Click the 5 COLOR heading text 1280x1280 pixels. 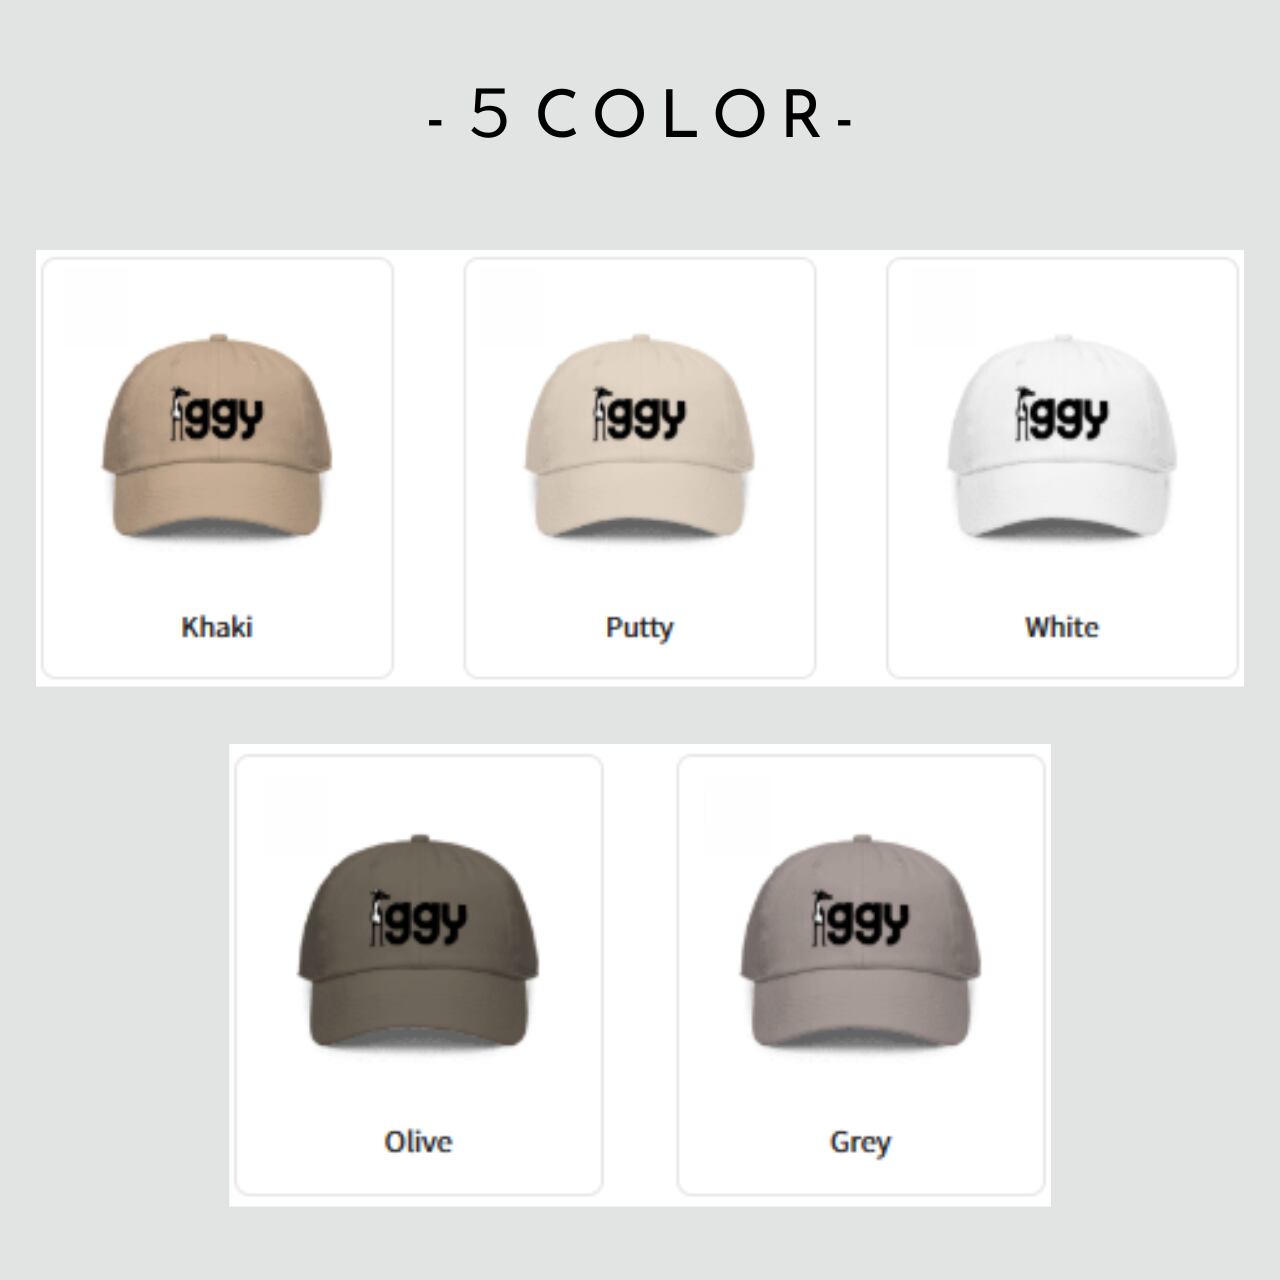pyautogui.click(x=640, y=114)
